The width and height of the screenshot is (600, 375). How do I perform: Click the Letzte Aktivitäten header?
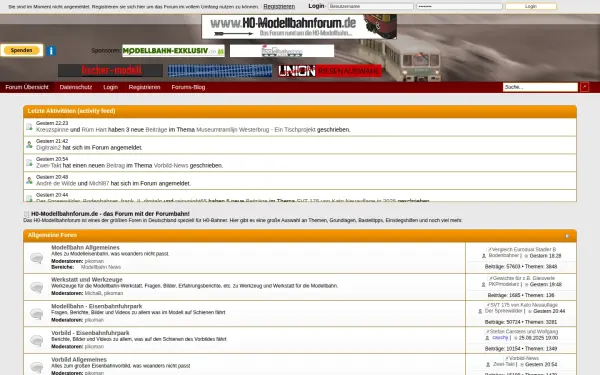click(71, 111)
